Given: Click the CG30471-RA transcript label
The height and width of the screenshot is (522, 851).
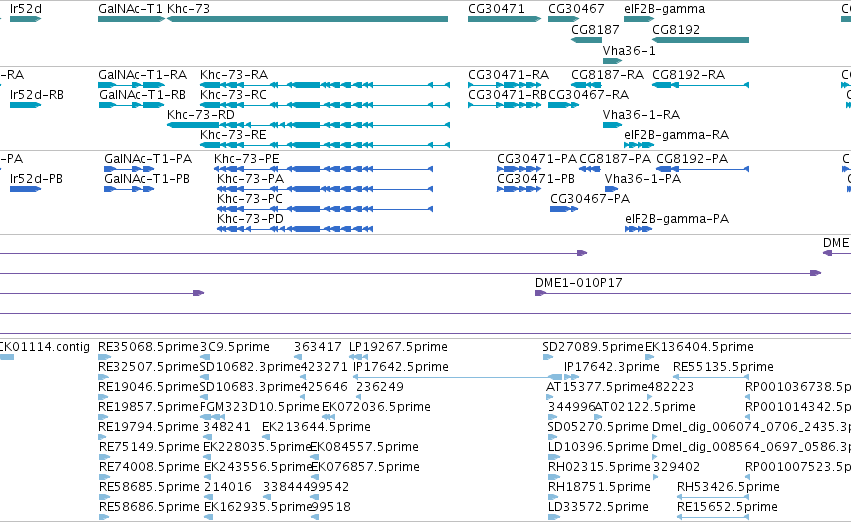Looking at the screenshot, I should [508, 75].
